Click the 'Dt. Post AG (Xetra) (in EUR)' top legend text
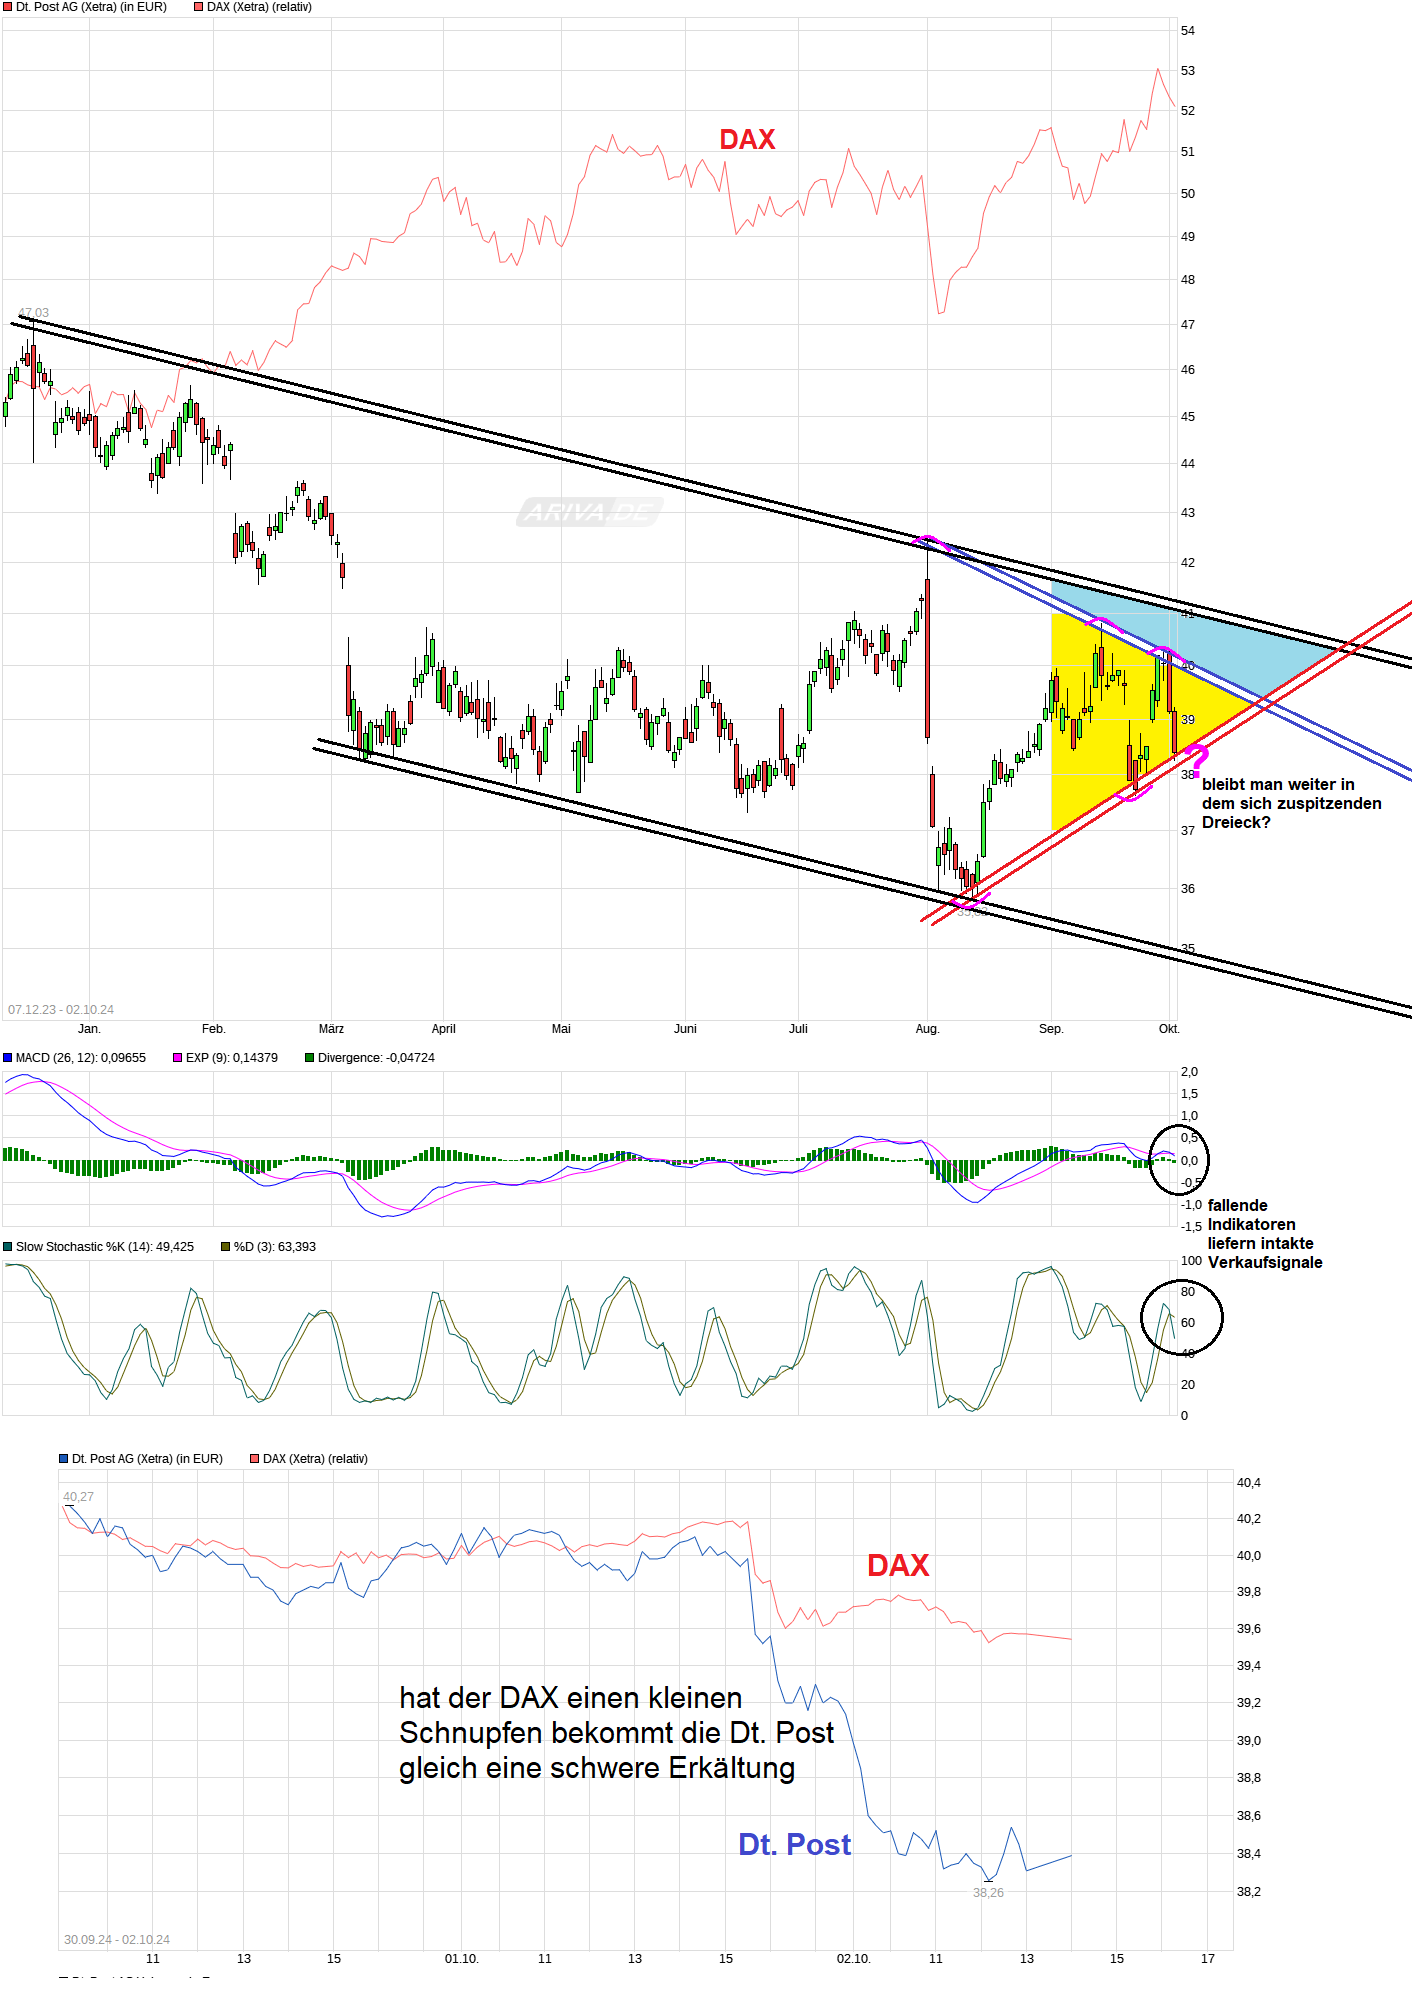1412x2012 pixels. click(91, 7)
